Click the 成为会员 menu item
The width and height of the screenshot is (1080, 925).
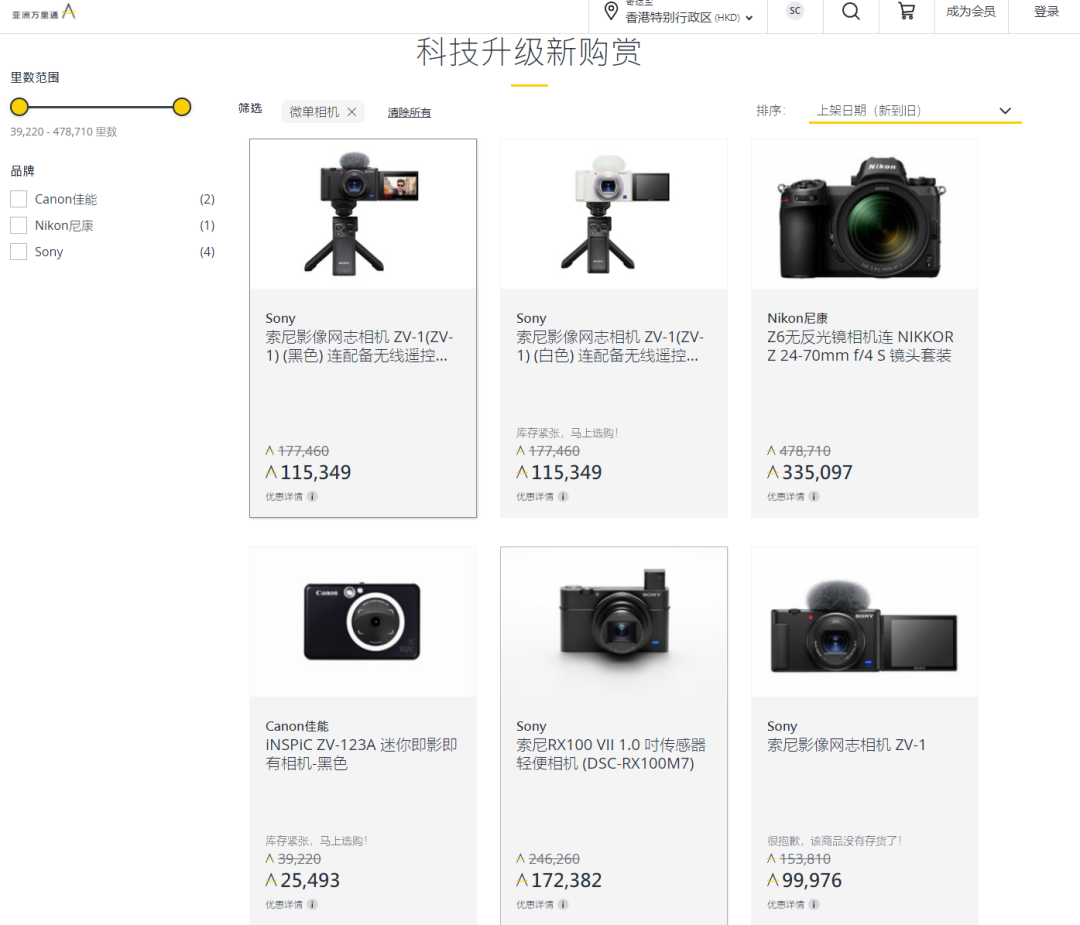pyautogui.click(x=970, y=12)
